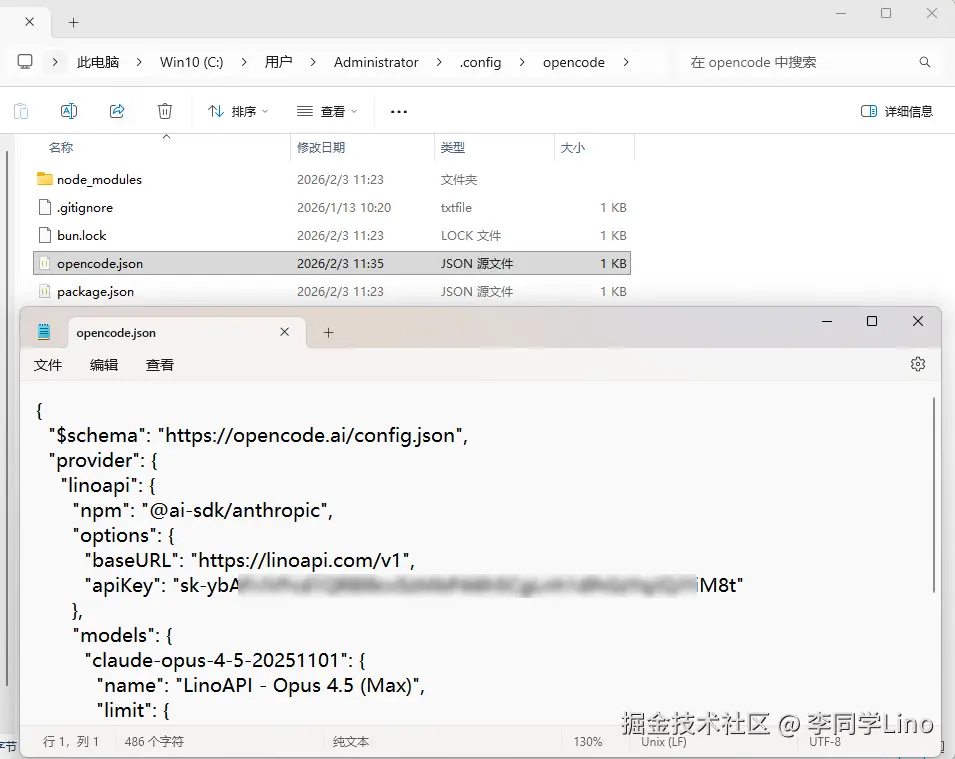Click Notepad vertical scrollbar
Screen dimensions: 955x759
tap(934, 495)
